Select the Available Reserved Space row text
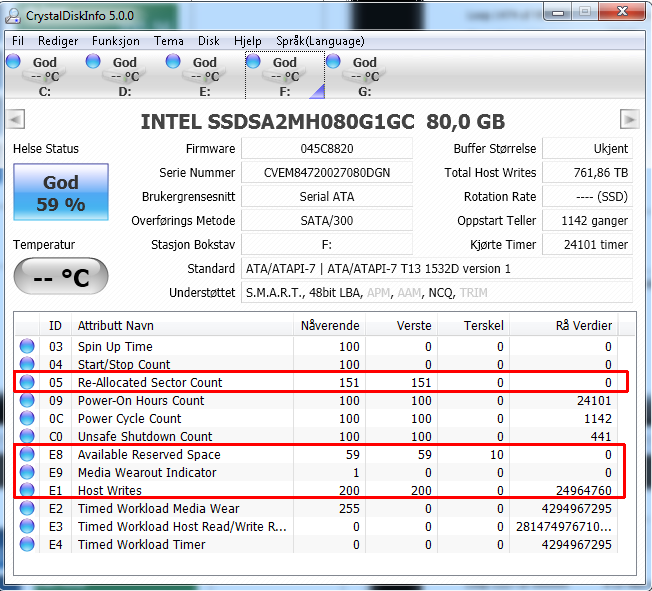The height and width of the screenshot is (591, 652). coord(149,455)
